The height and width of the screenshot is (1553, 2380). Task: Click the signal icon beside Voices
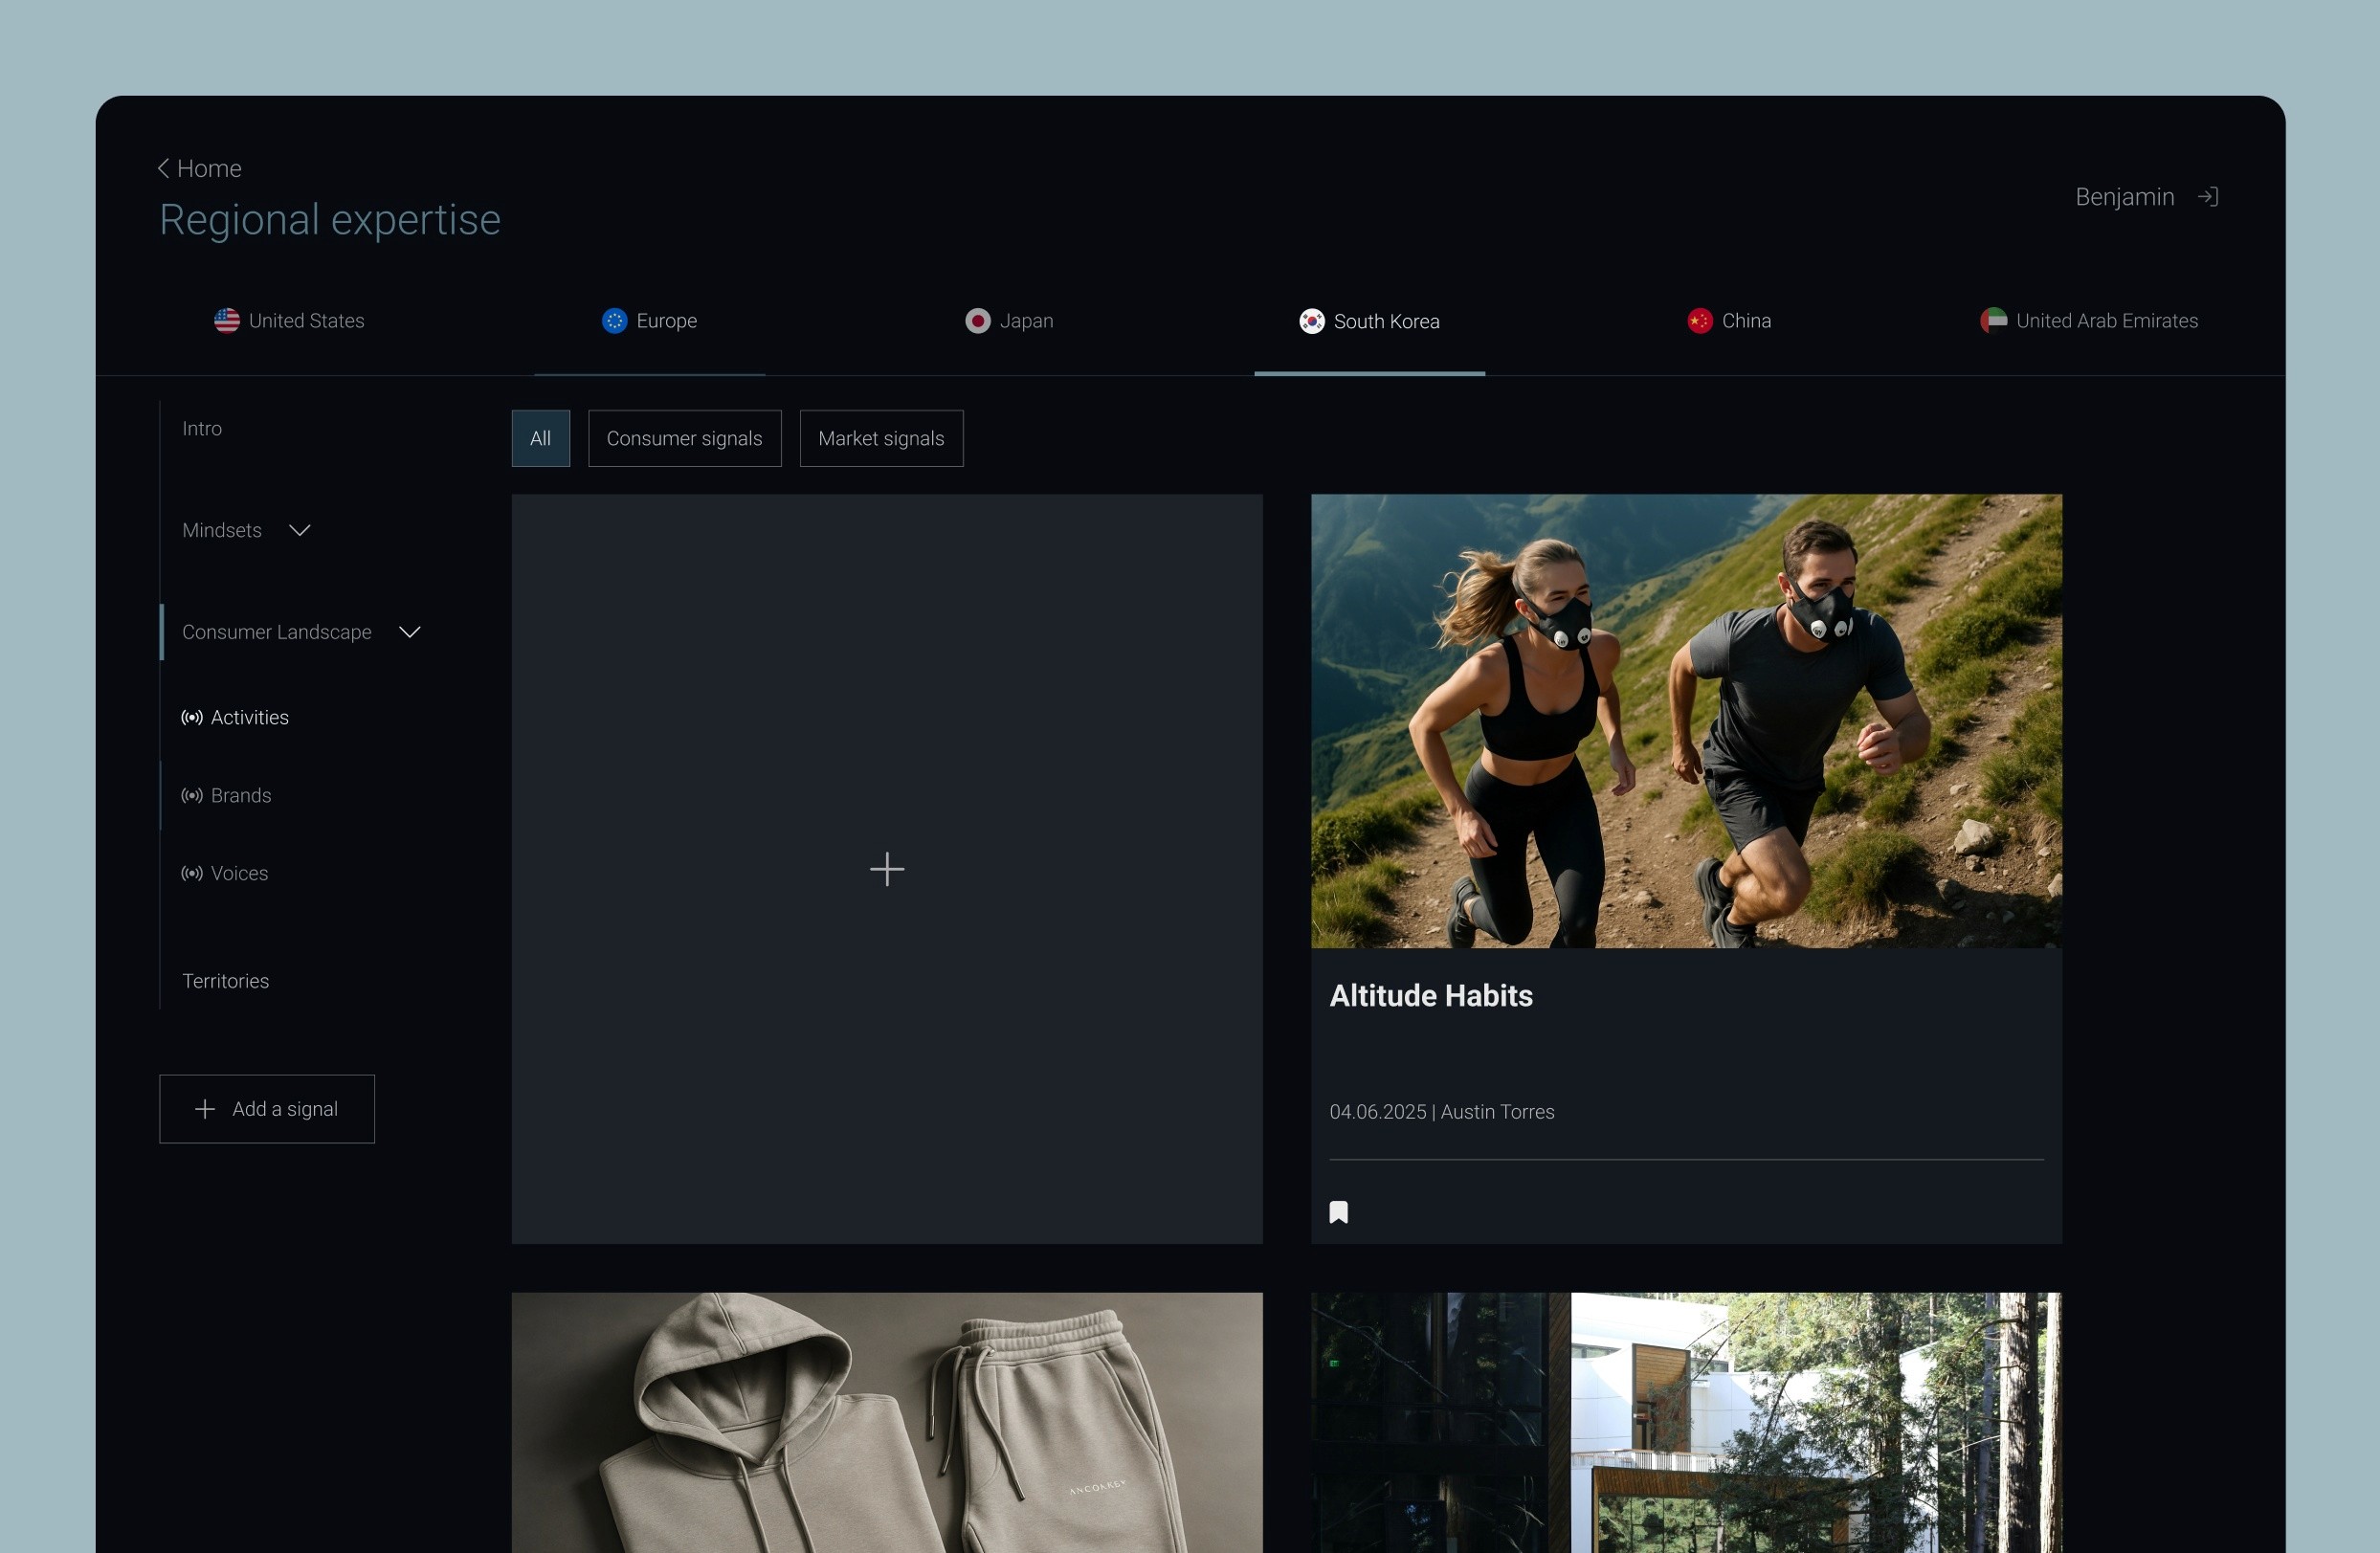pyautogui.click(x=192, y=874)
